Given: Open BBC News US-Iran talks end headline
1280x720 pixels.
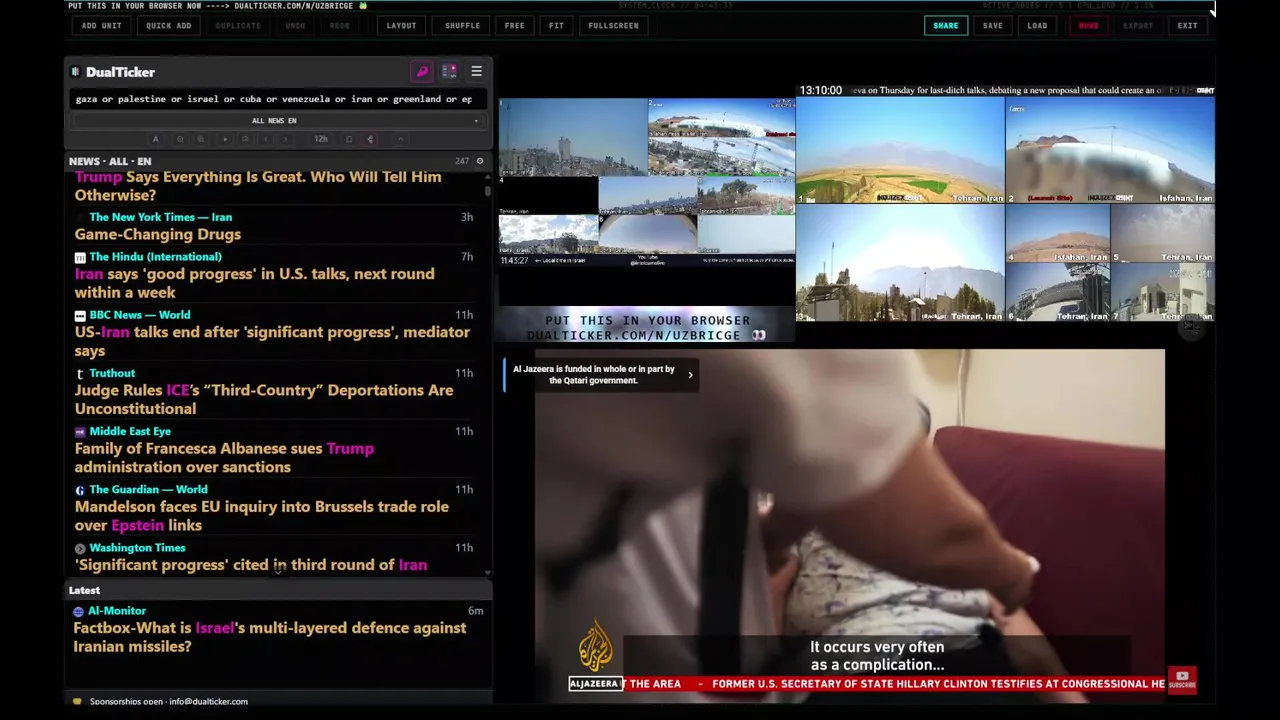Looking at the screenshot, I should [x=272, y=341].
